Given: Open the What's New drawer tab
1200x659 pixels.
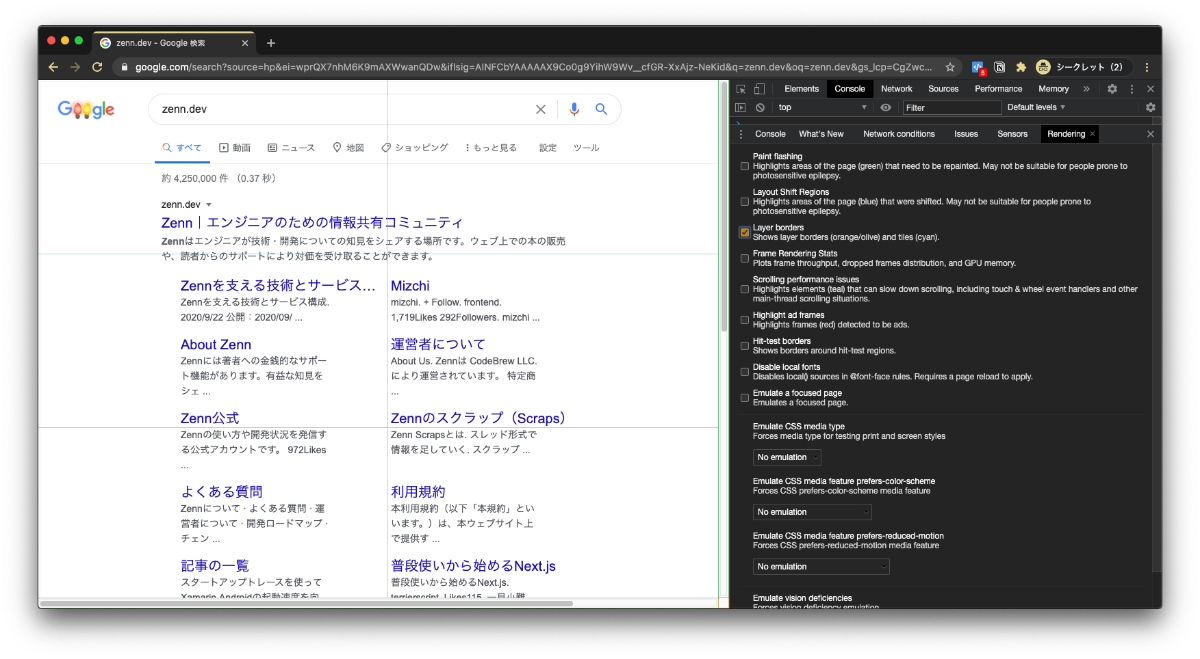Looking at the screenshot, I should tap(821, 134).
